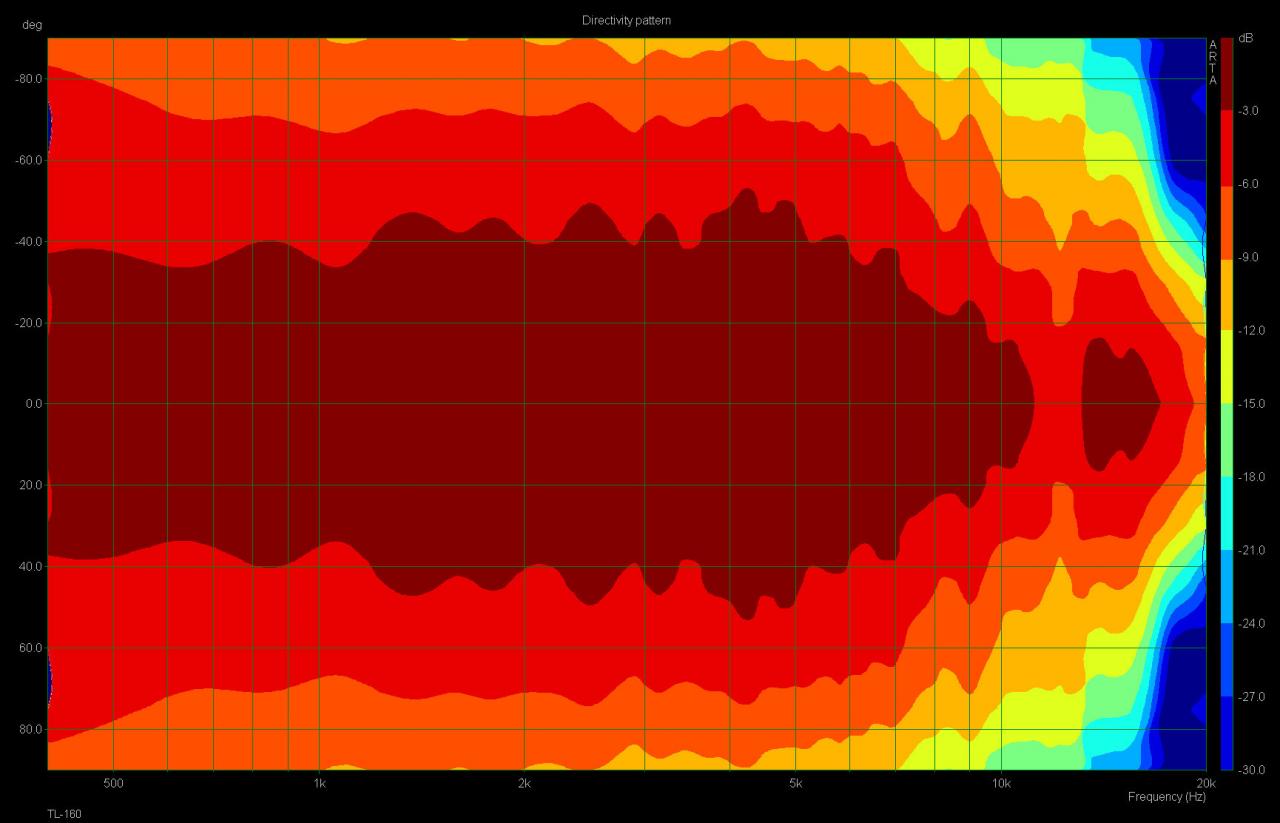
Task: Select the 2k frequency axis label
Action: coord(524,782)
